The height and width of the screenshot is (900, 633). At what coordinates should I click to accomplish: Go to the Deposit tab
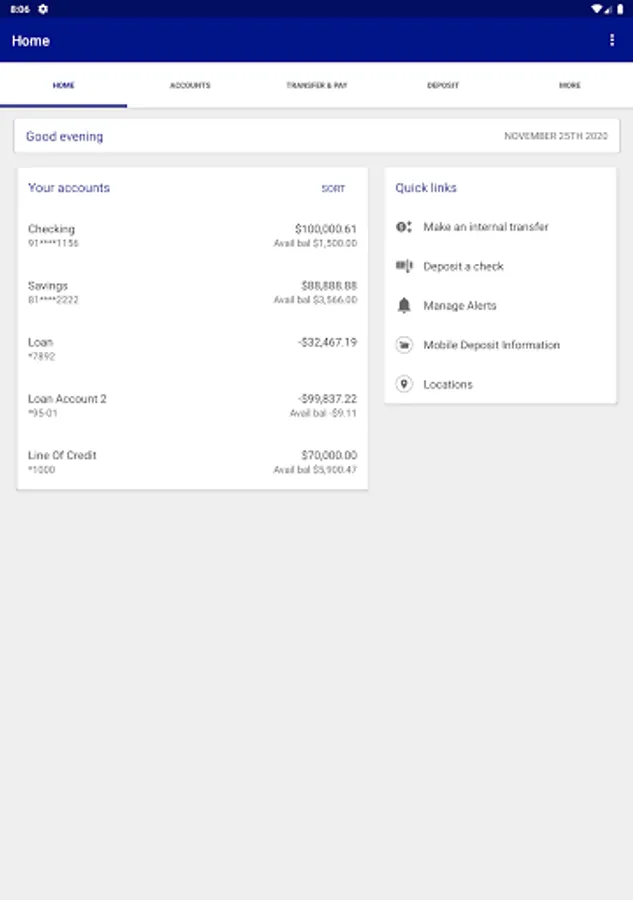click(443, 86)
